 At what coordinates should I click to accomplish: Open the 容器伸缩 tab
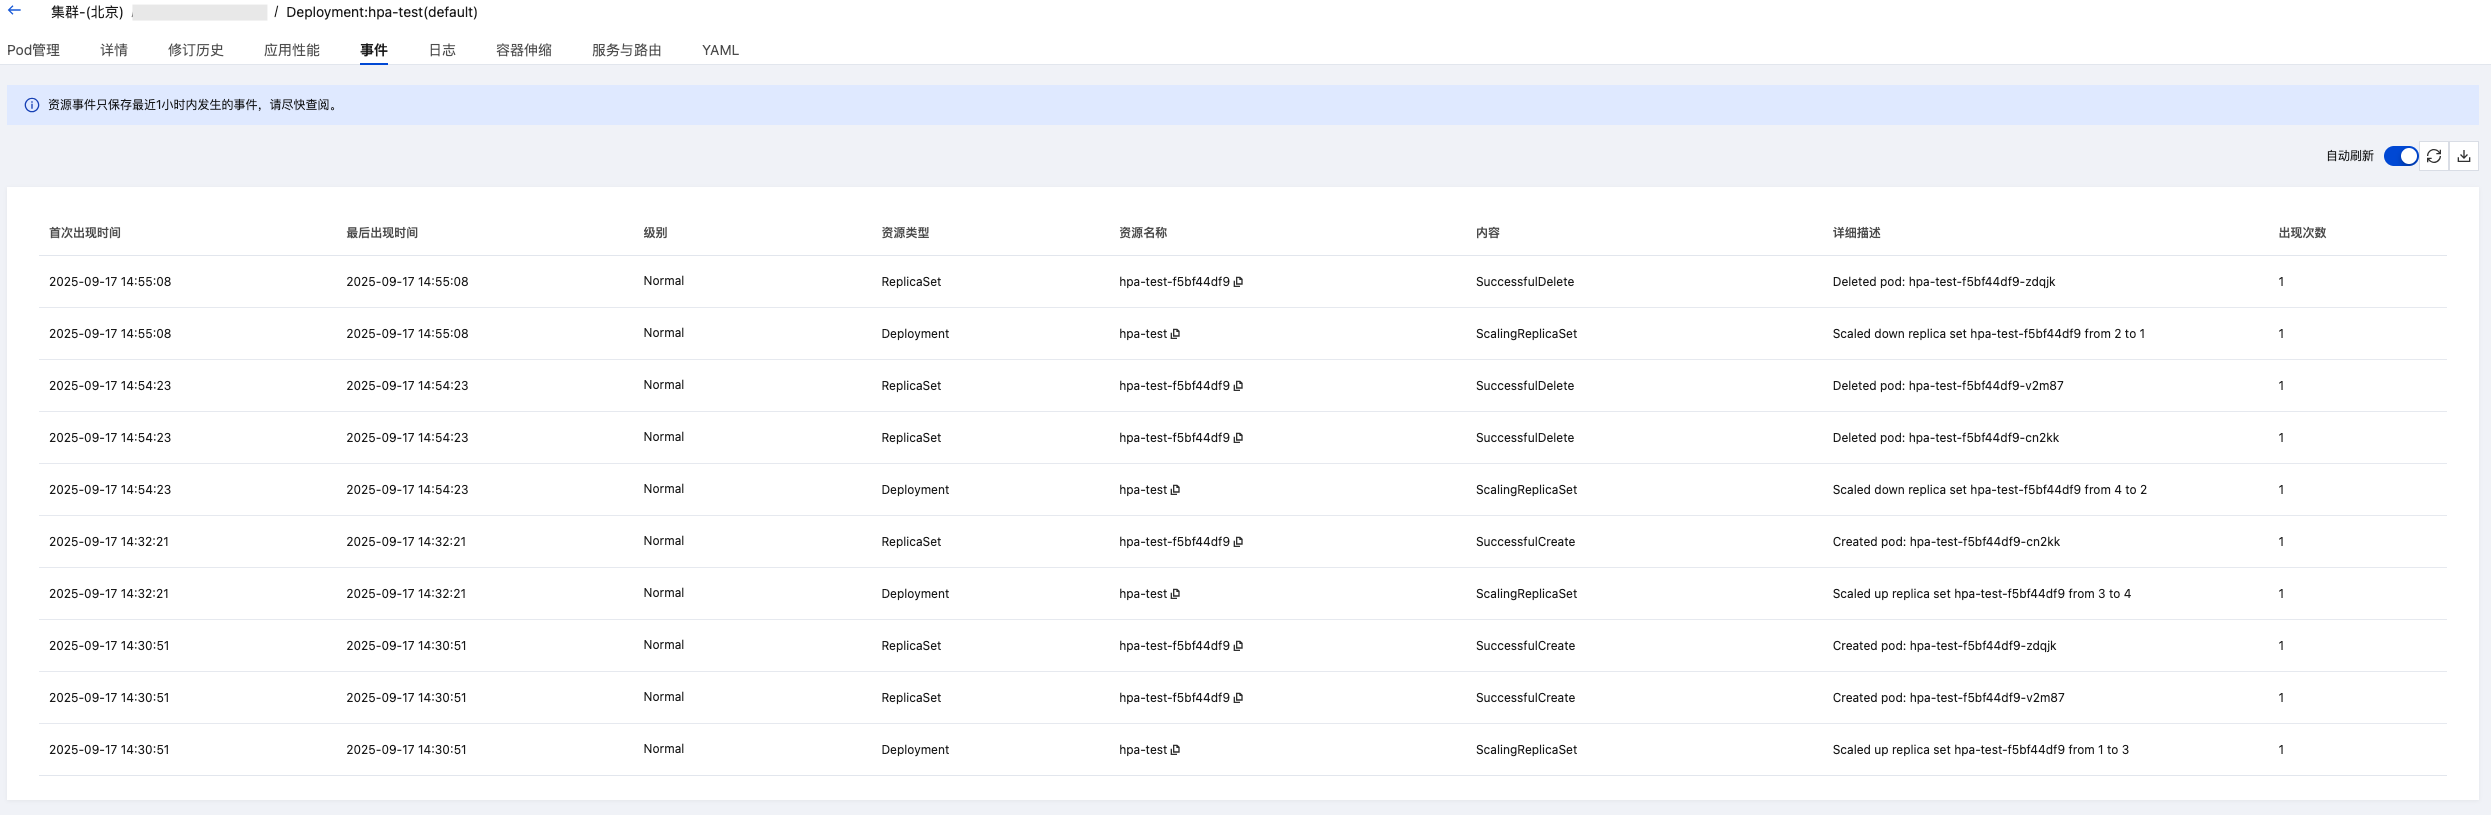[x=524, y=50]
